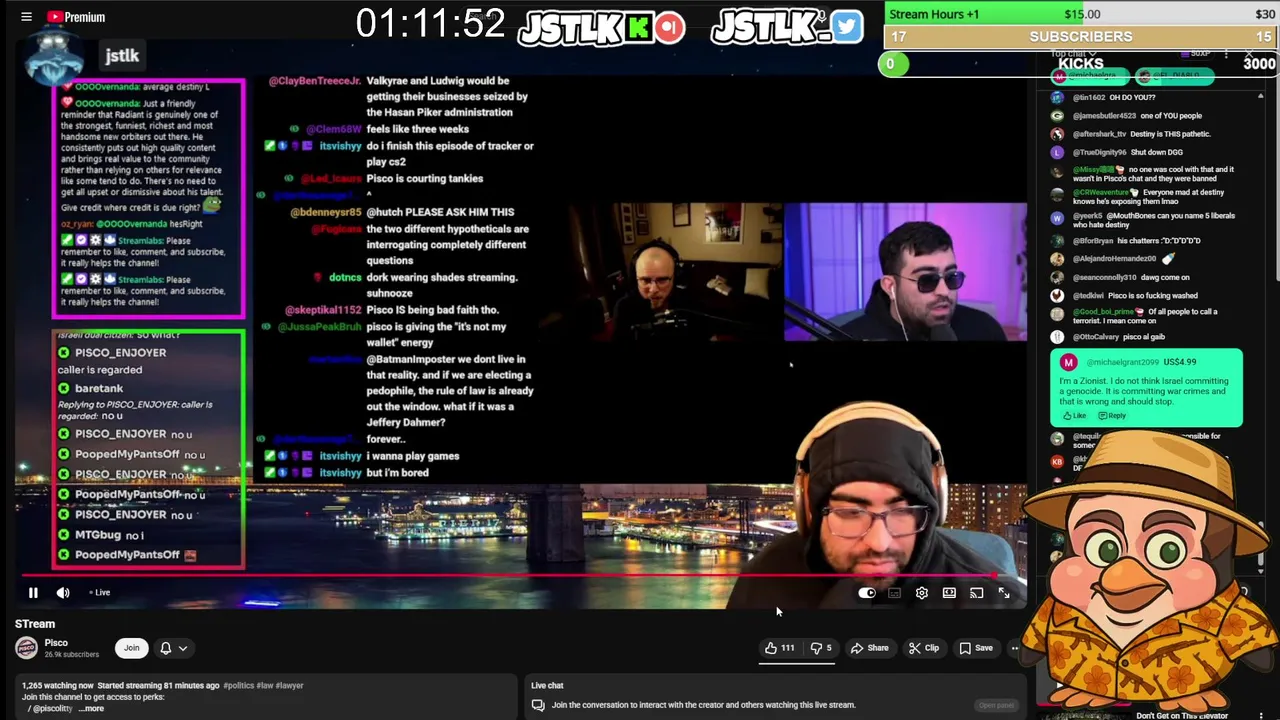The image size is (1280, 720).
Task: Open the Pisco channel name link
Action: point(56,643)
